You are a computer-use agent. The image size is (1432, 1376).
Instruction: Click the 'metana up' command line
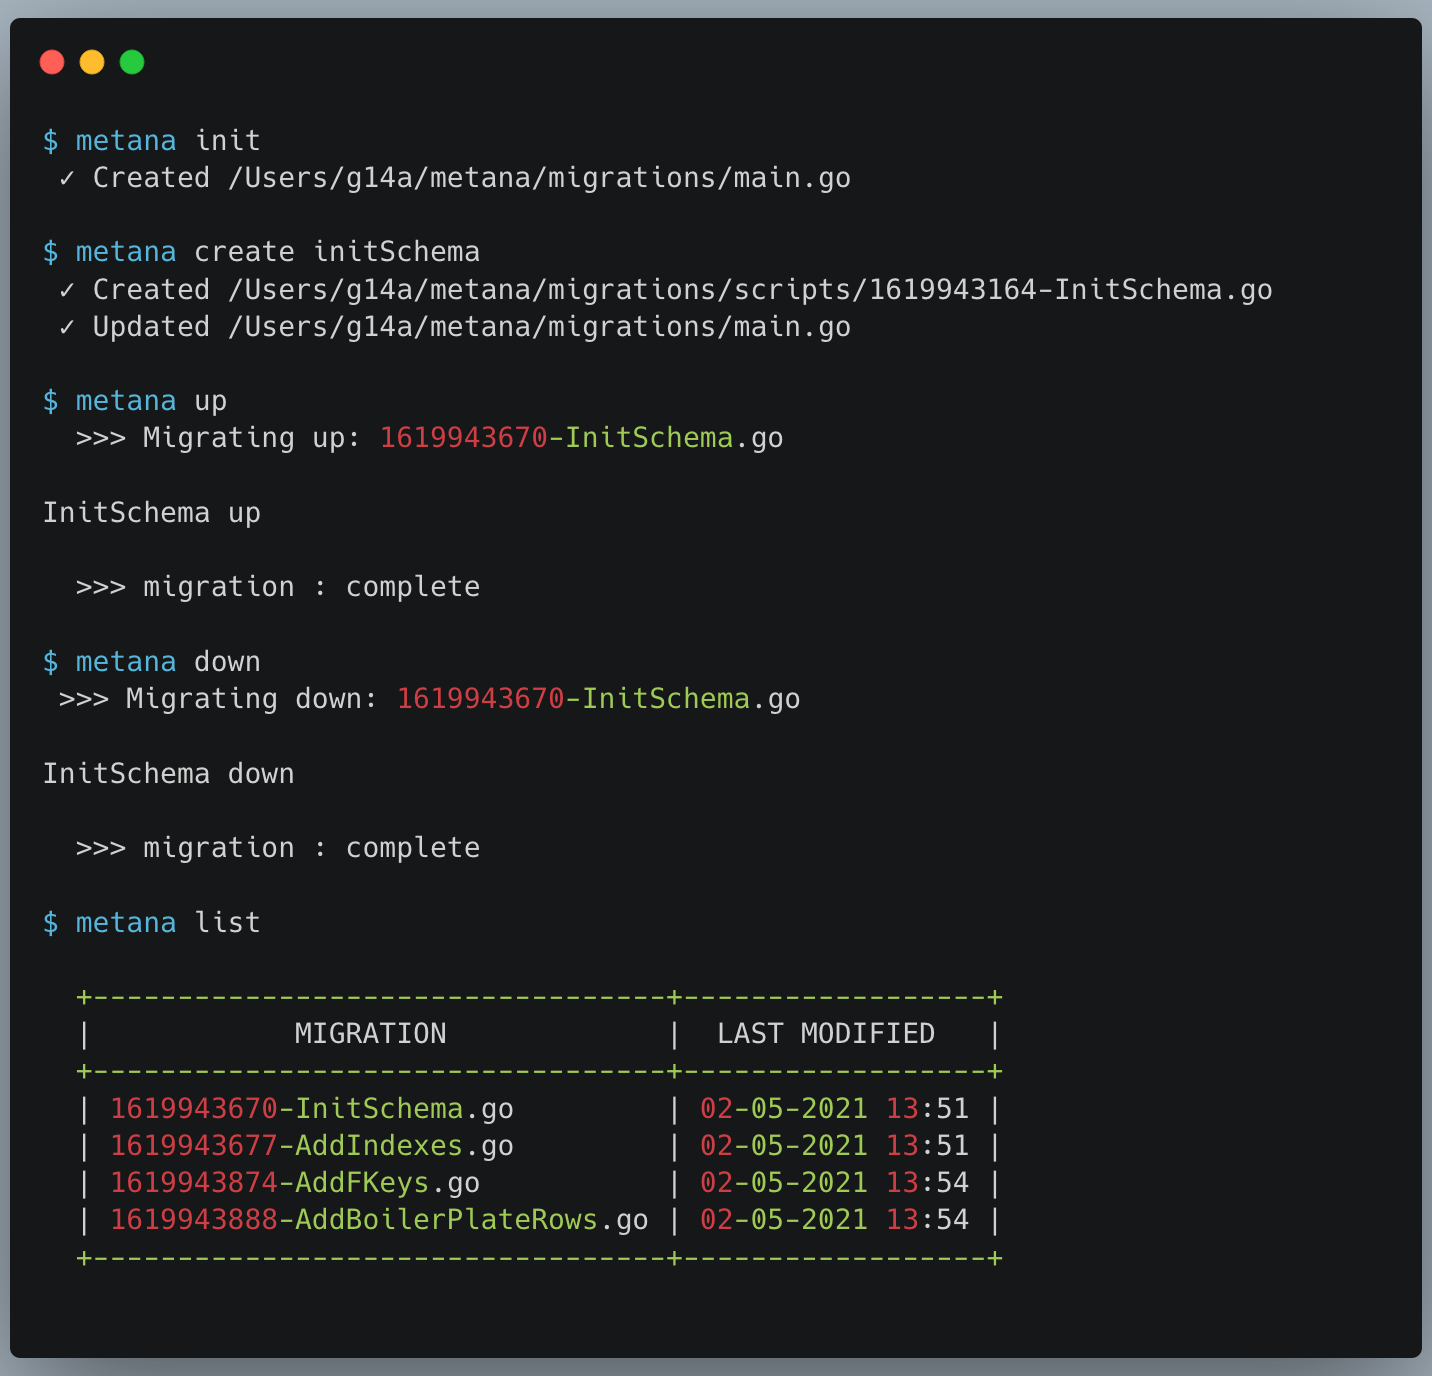[x=135, y=401]
